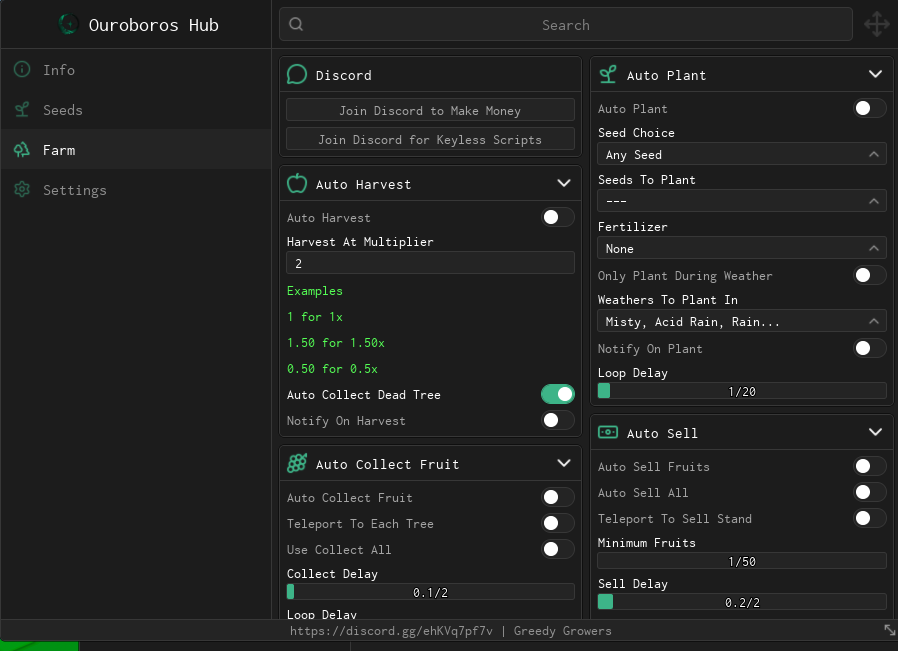Screen dimensions: 898x651
Task: Click the Harvest At Multiplier input field
Action: coord(430,263)
